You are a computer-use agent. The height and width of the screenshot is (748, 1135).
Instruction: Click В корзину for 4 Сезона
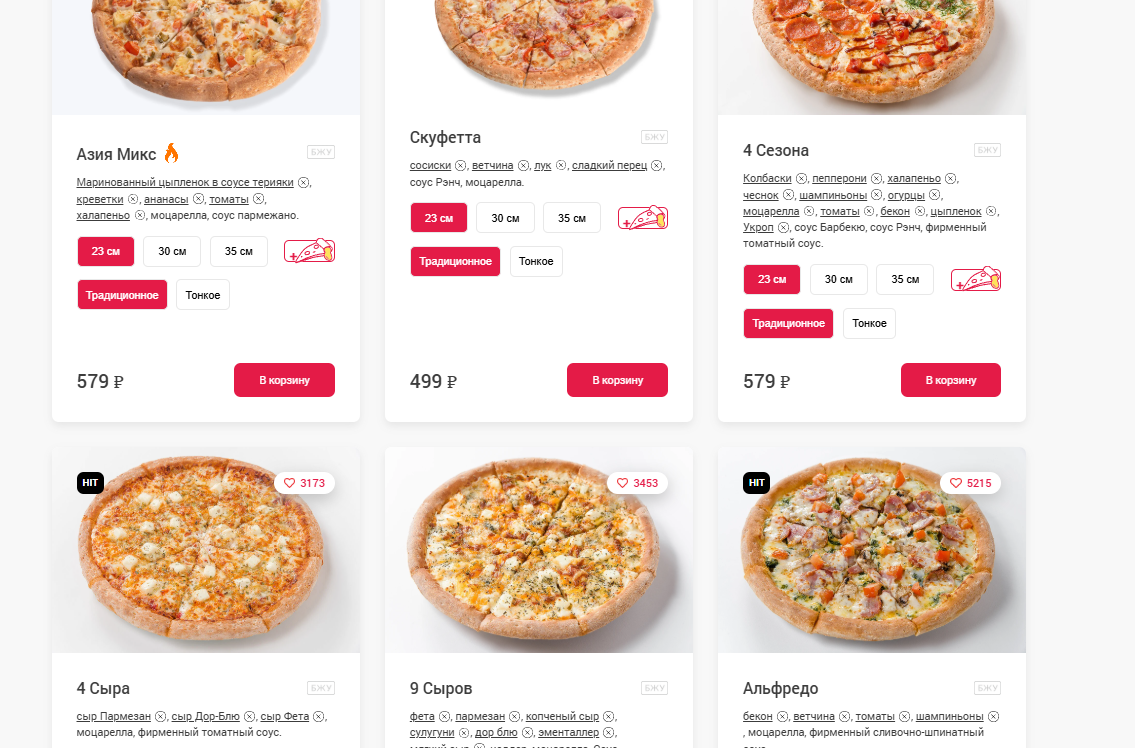click(950, 380)
